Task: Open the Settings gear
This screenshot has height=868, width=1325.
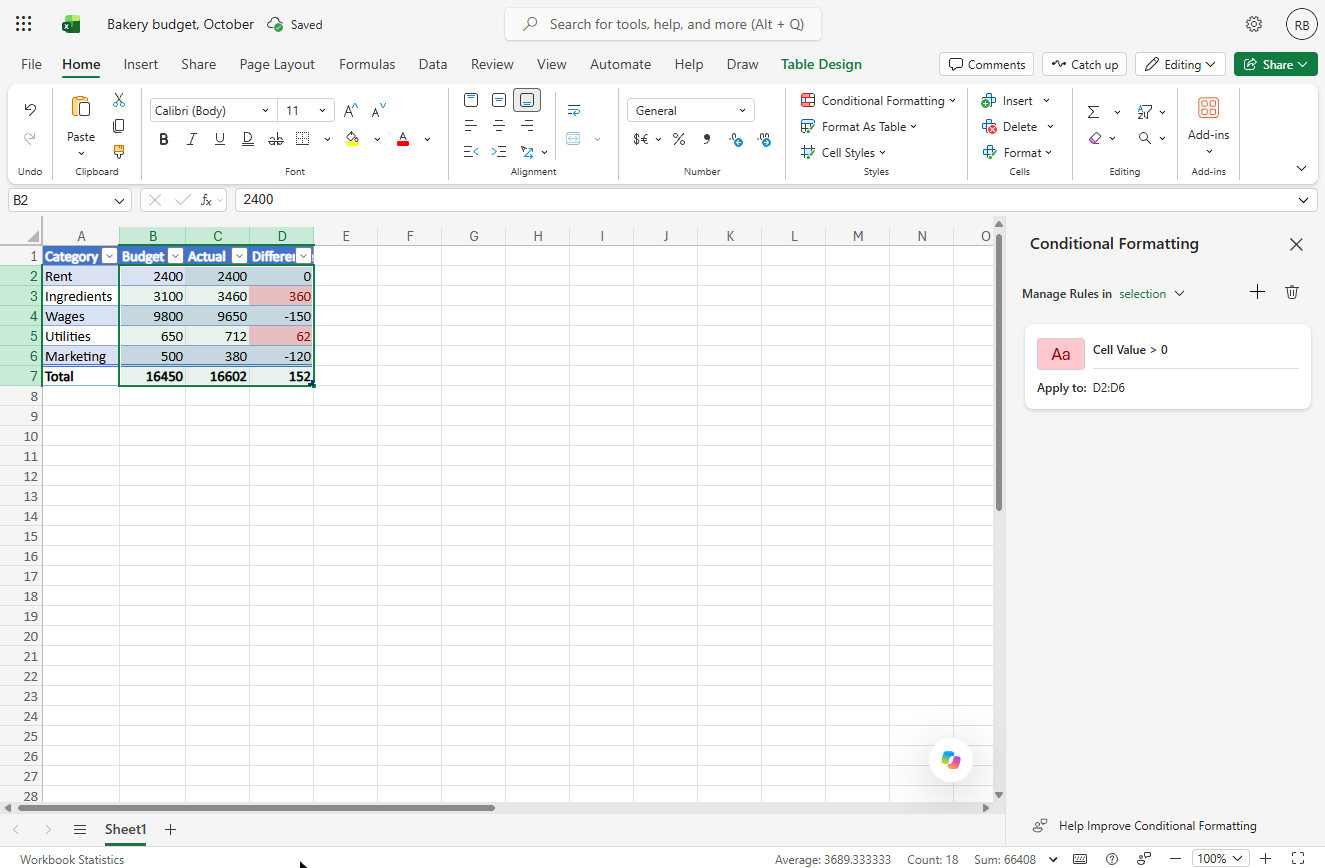Action: pos(1254,24)
